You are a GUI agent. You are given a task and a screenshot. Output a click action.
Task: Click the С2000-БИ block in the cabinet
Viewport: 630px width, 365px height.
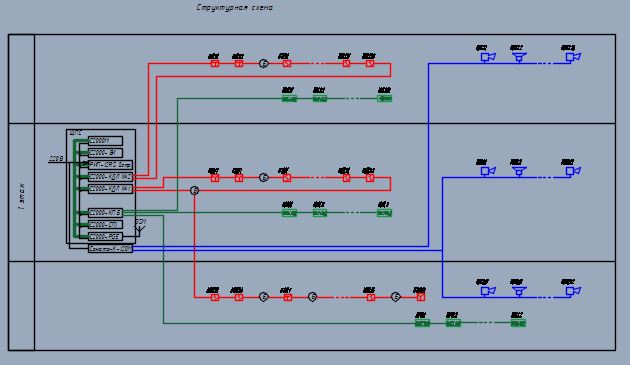point(105,153)
